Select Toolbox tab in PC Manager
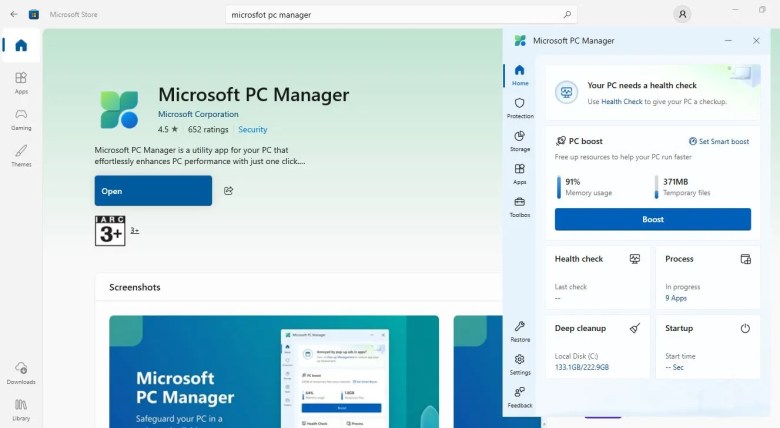 coord(520,207)
